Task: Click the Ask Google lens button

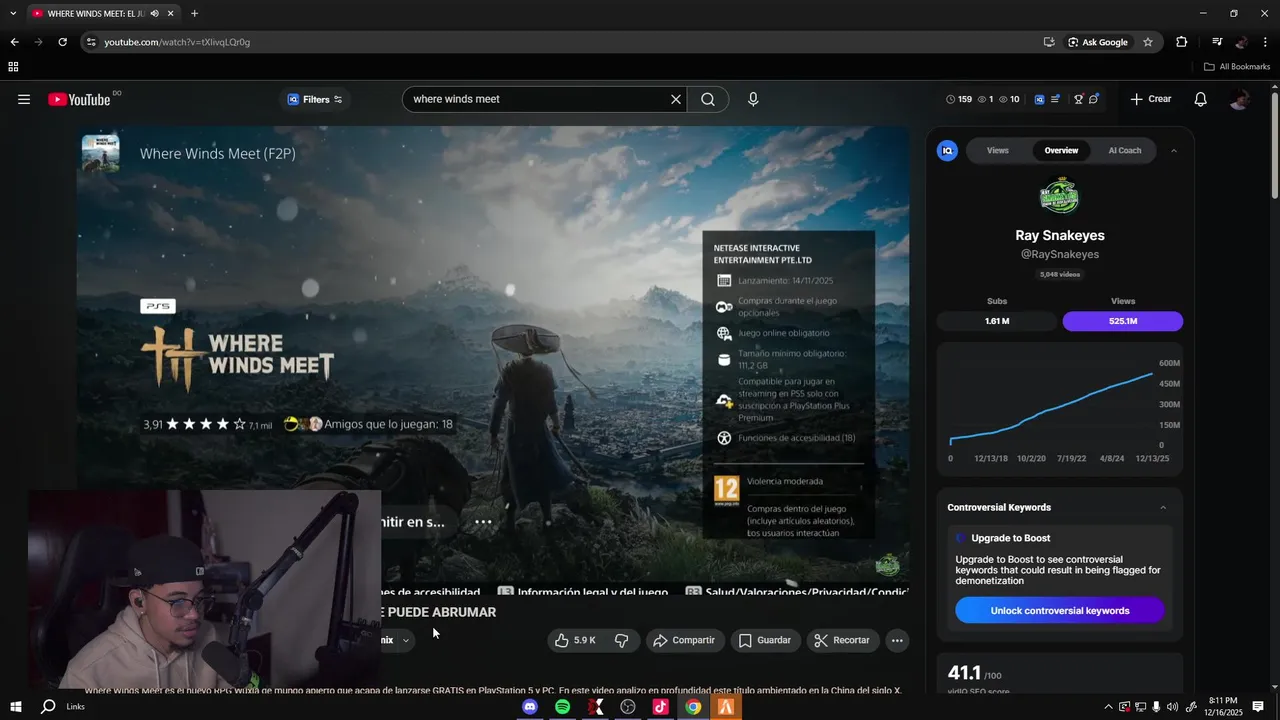Action: click(1098, 42)
